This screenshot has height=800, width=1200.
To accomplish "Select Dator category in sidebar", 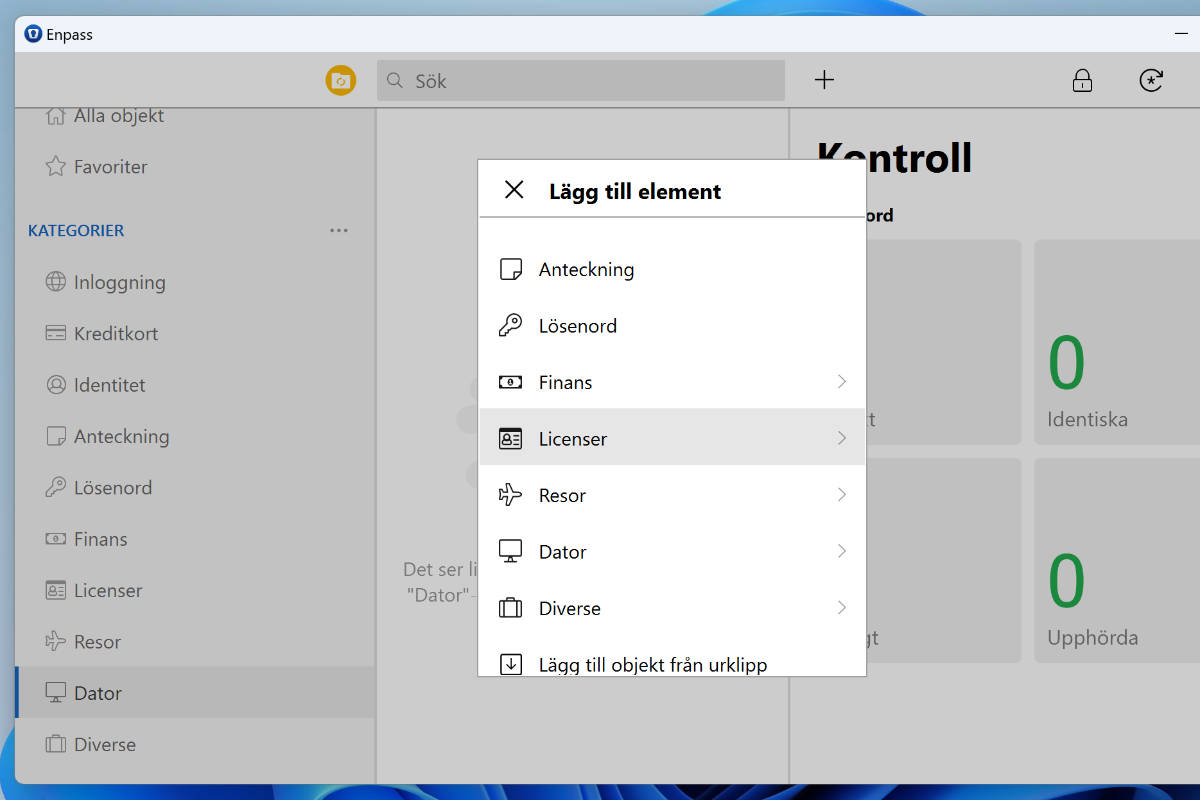I will point(195,693).
